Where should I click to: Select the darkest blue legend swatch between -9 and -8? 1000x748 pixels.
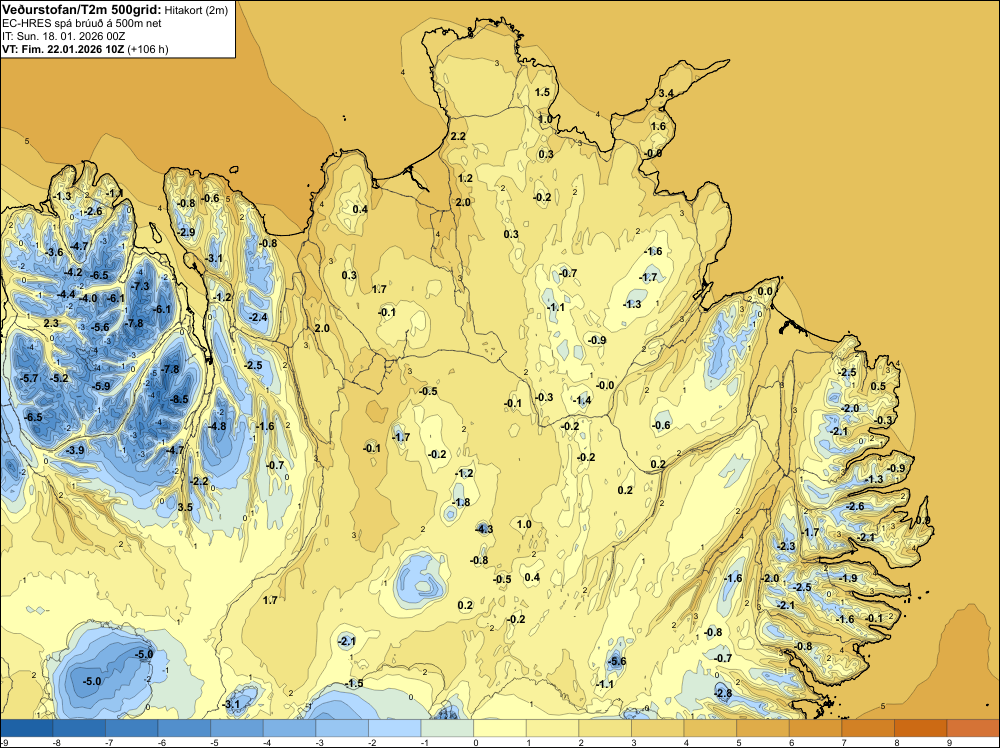pyautogui.click(x=27, y=728)
